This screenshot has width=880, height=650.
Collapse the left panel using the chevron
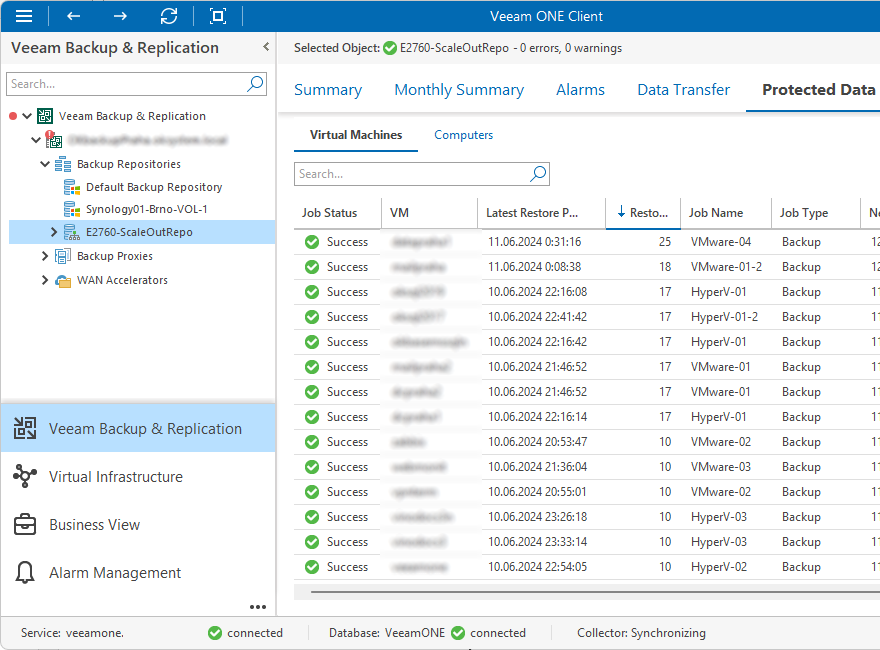(265, 46)
